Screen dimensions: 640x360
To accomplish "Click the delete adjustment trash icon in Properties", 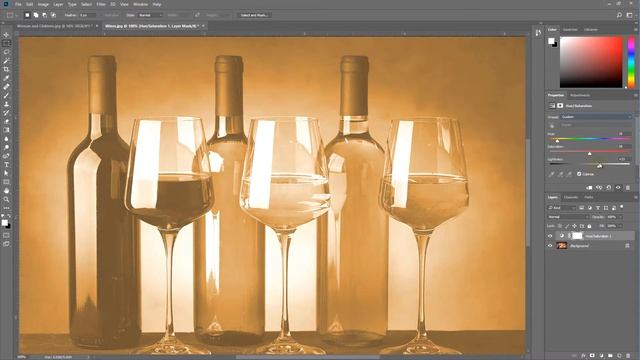I will click(628, 188).
